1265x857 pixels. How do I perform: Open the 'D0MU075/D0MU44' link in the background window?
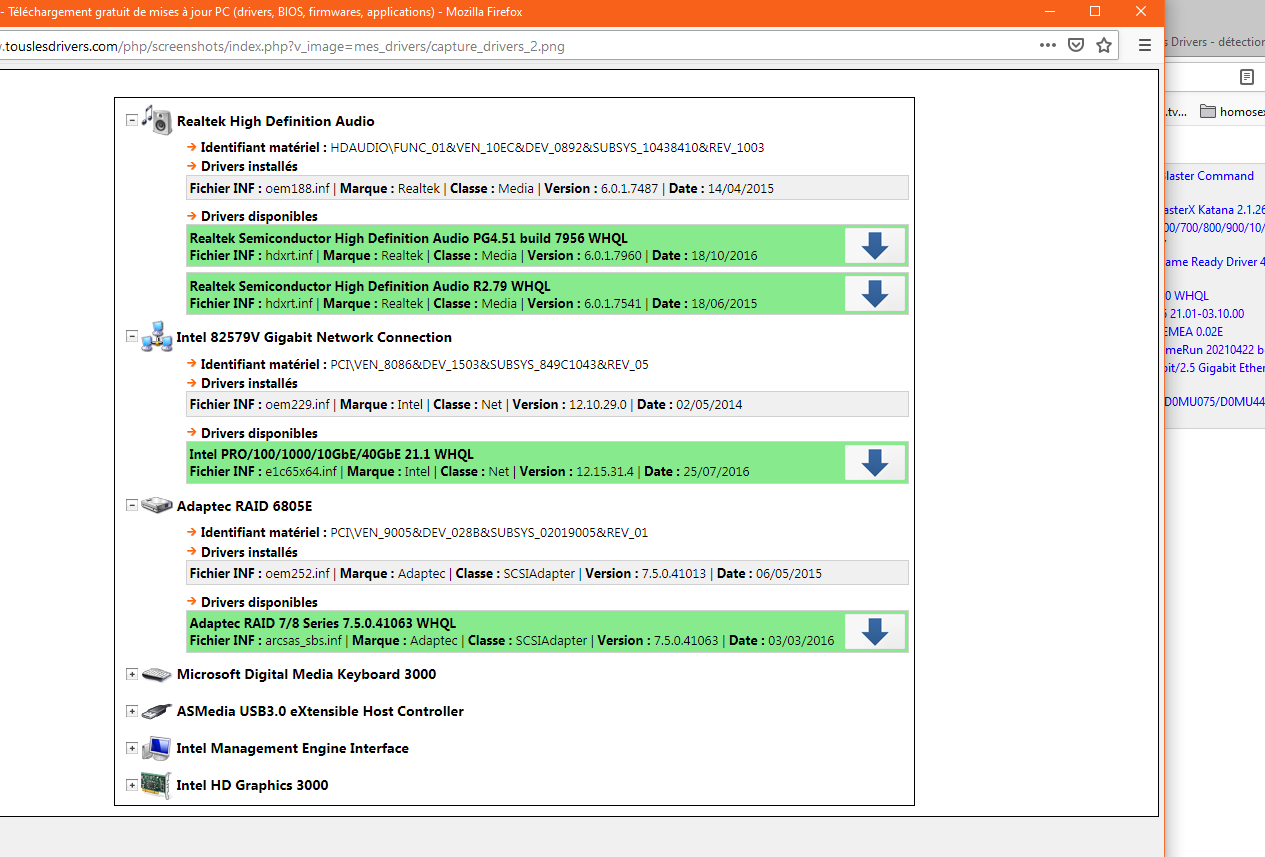(1215, 402)
